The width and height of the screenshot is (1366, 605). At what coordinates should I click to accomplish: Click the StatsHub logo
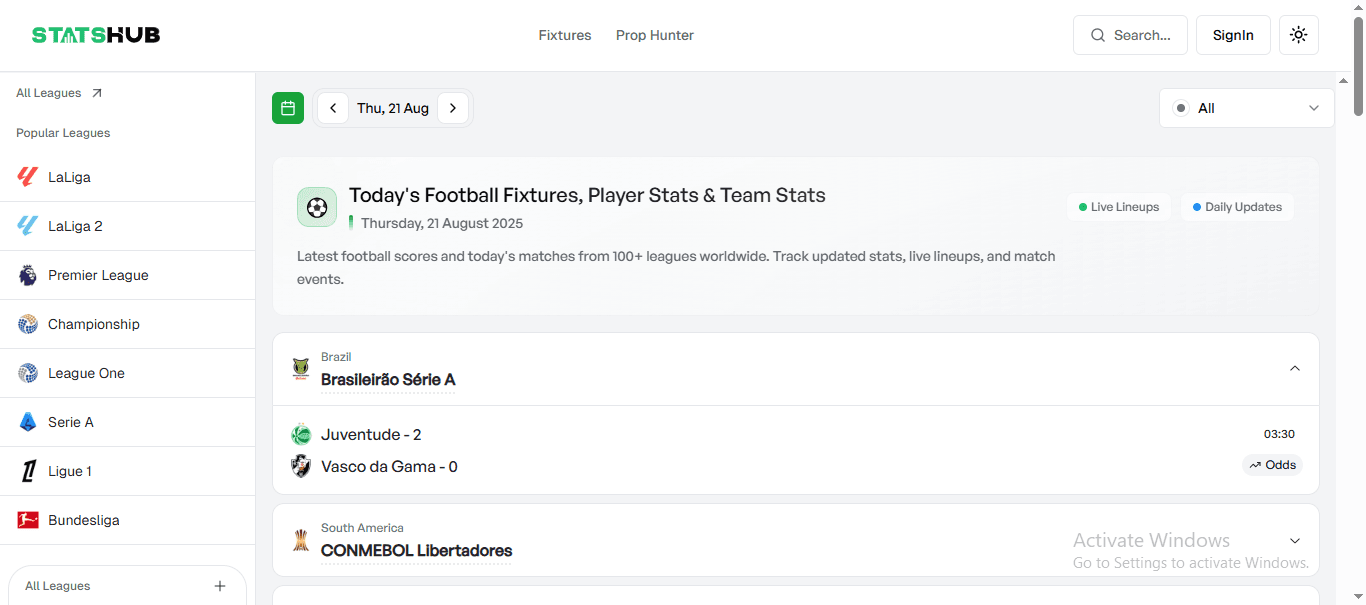(x=96, y=35)
